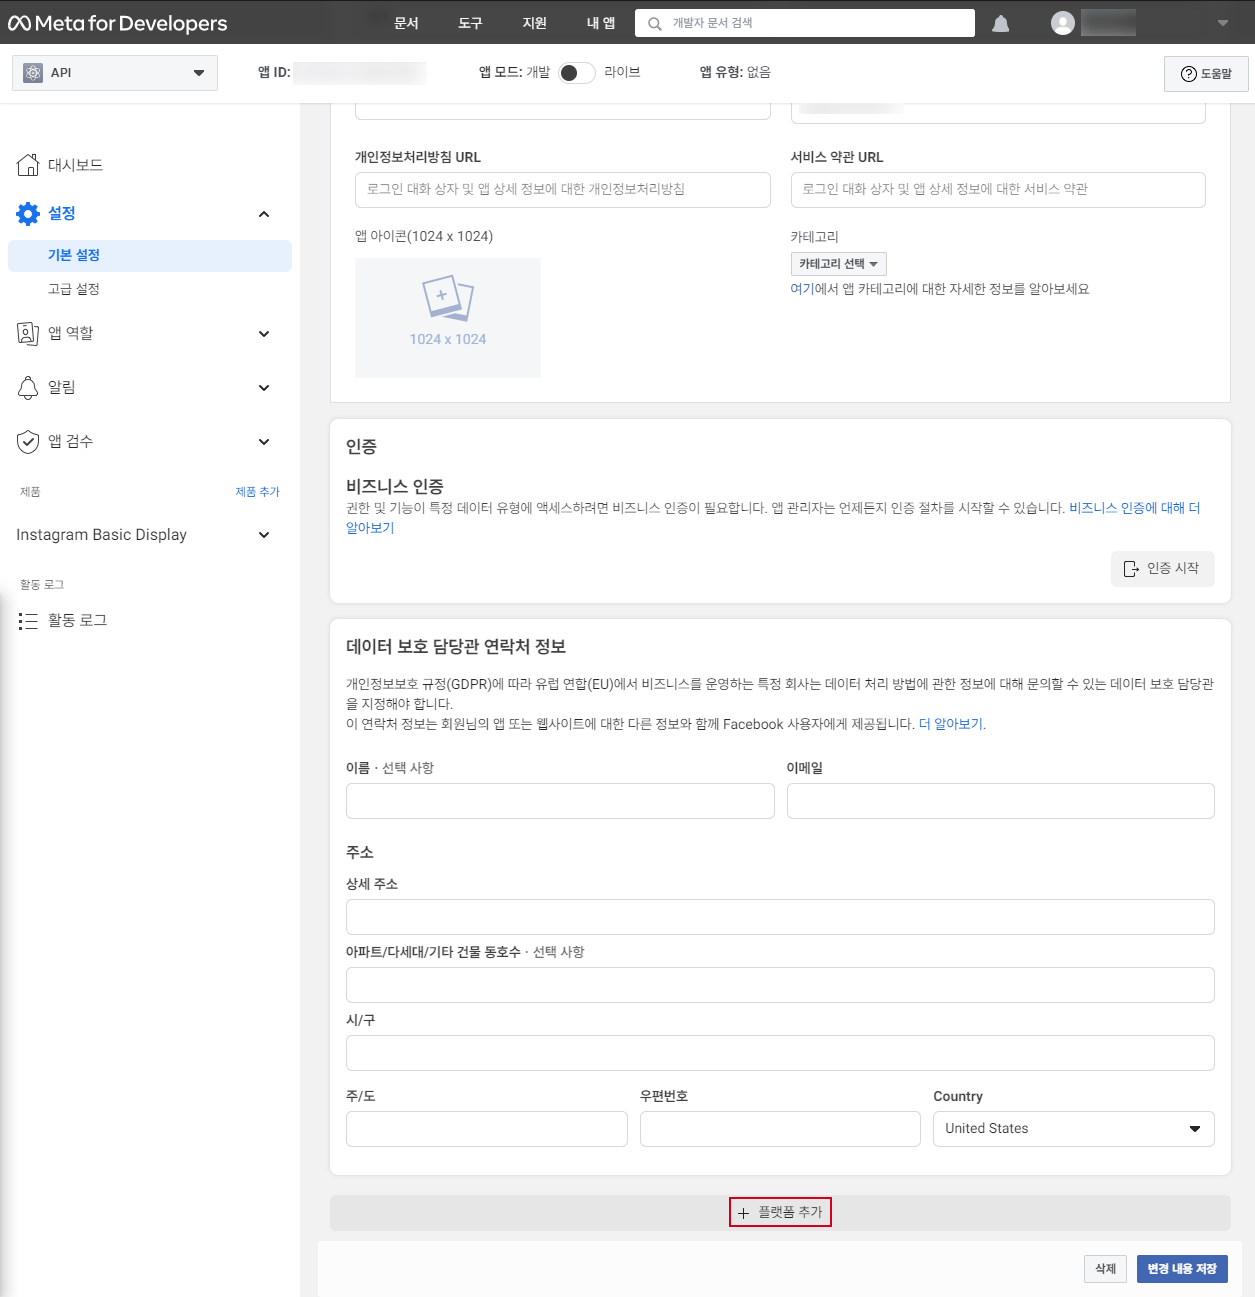Viewport: 1255px width, 1297px height.
Task: Click the 여기 app category info link
Action: click(x=802, y=289)
